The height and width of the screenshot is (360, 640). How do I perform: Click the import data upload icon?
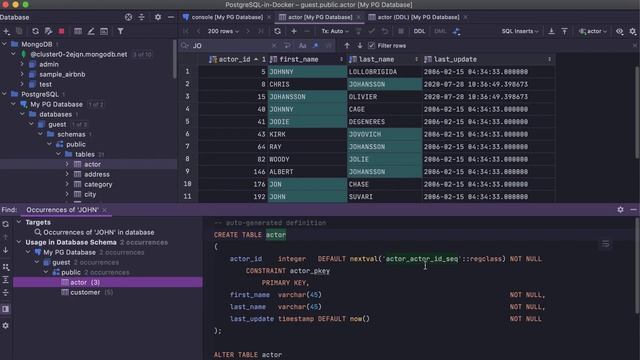coord(564,31)
